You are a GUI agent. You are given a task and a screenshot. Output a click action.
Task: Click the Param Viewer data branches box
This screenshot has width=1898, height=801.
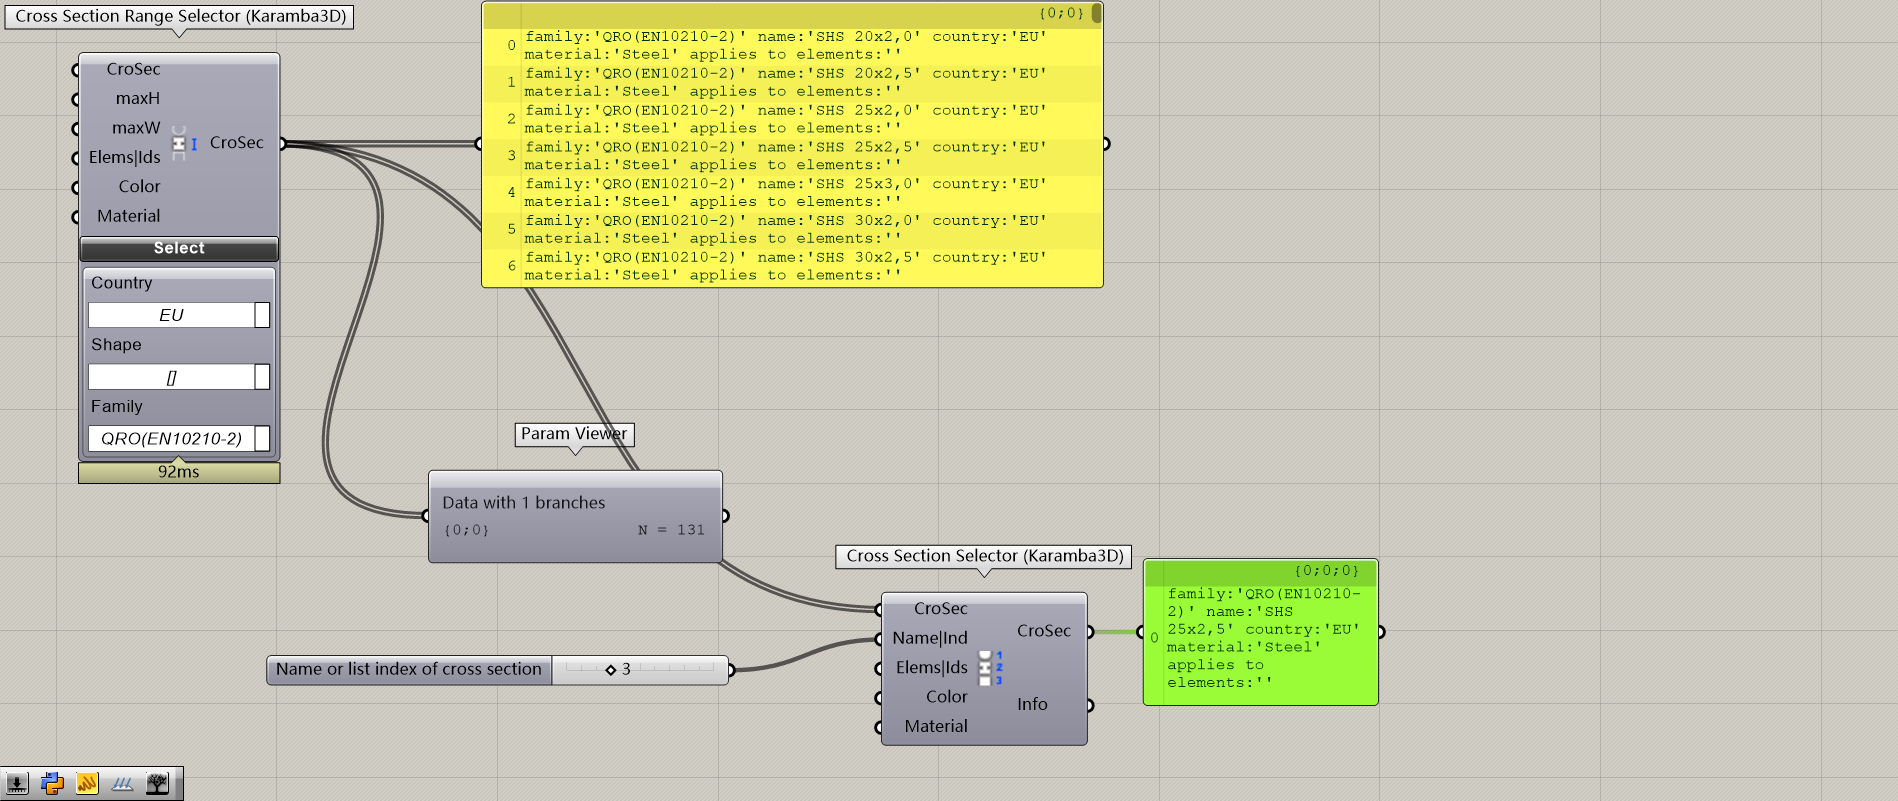click(575, 516)
